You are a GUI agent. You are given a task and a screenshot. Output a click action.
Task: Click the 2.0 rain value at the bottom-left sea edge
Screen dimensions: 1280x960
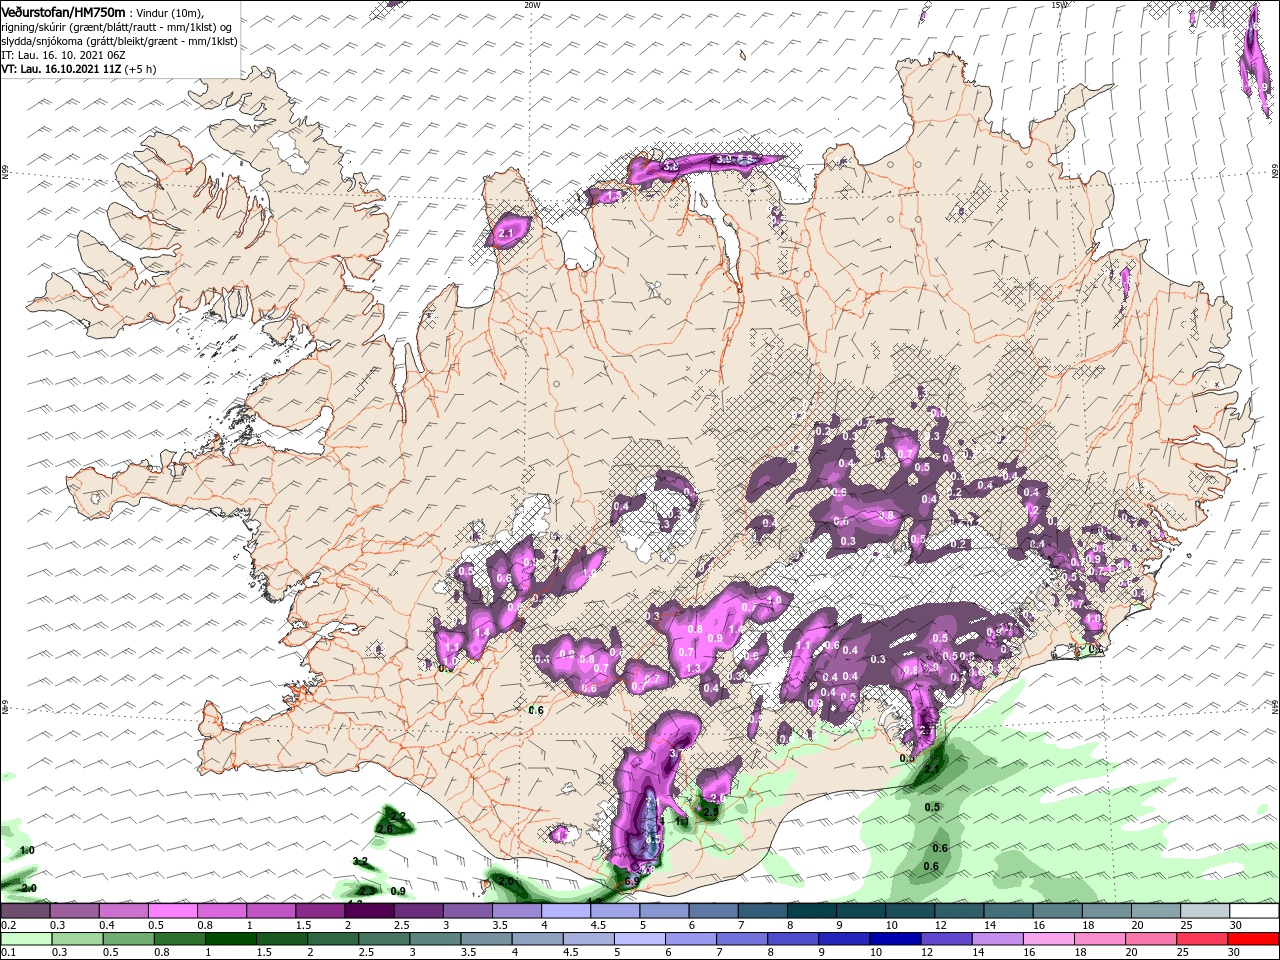(28, 888)
